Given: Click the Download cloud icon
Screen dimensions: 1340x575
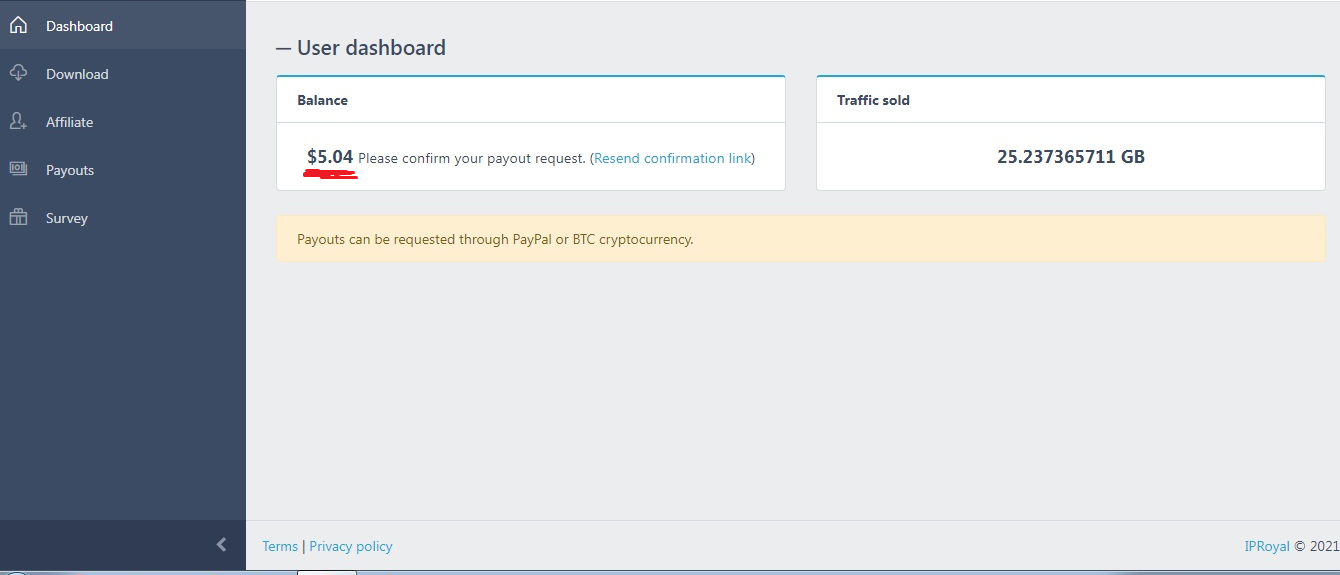Looking at the screenshot, I should tap(18, 73).
